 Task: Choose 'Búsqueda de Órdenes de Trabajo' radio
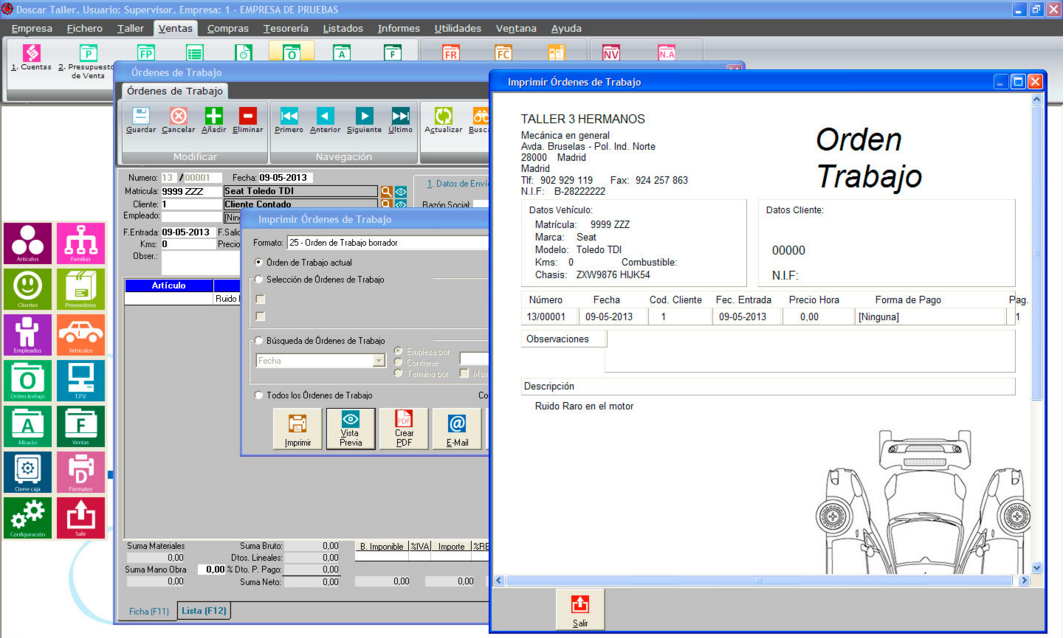(259, 341)
